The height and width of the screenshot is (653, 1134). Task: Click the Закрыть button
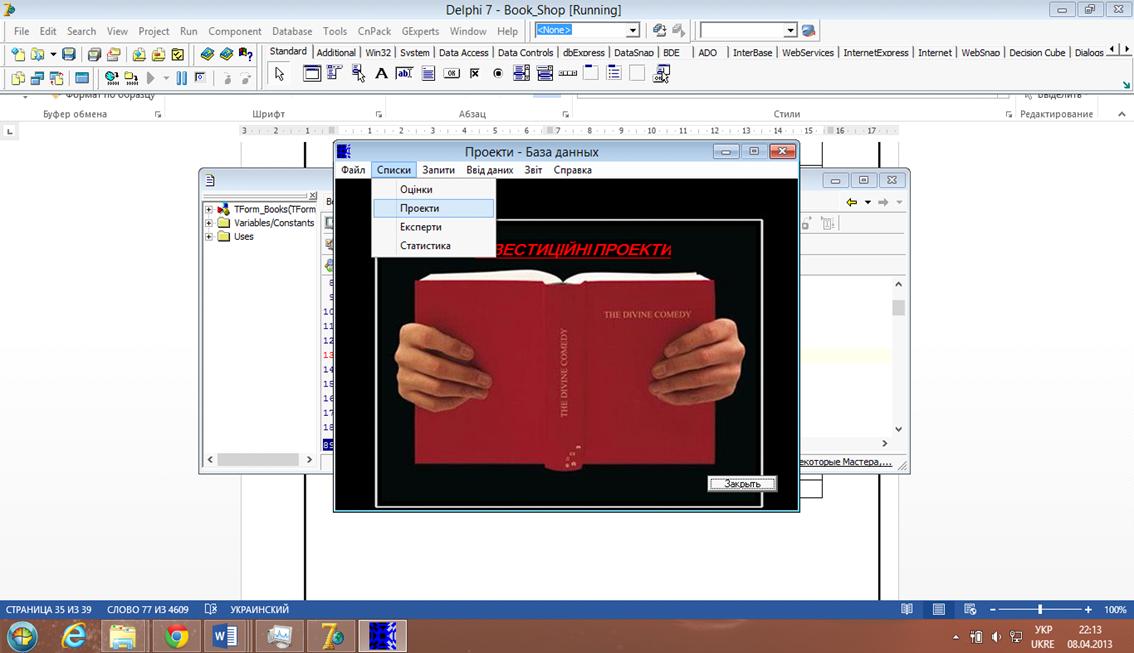click(x=742, y=484)
